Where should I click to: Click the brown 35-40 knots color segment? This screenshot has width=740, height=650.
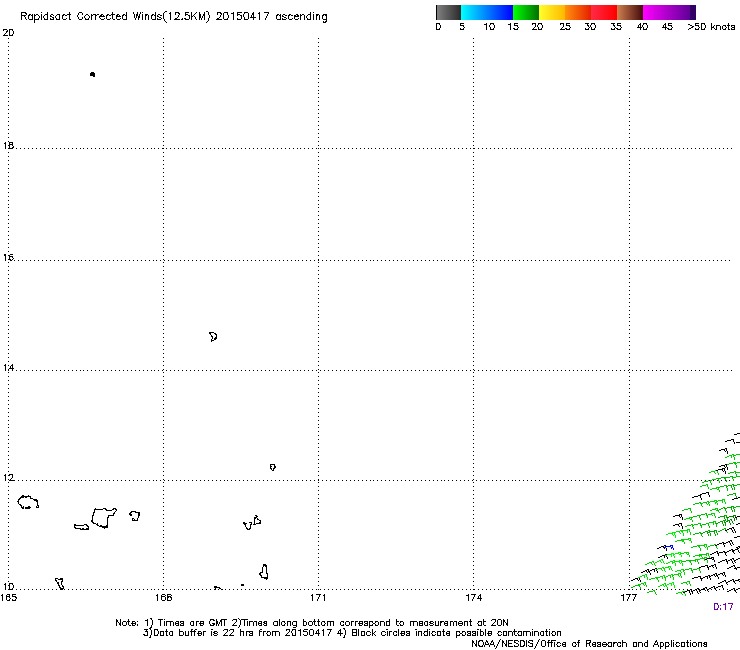(630, 12)
